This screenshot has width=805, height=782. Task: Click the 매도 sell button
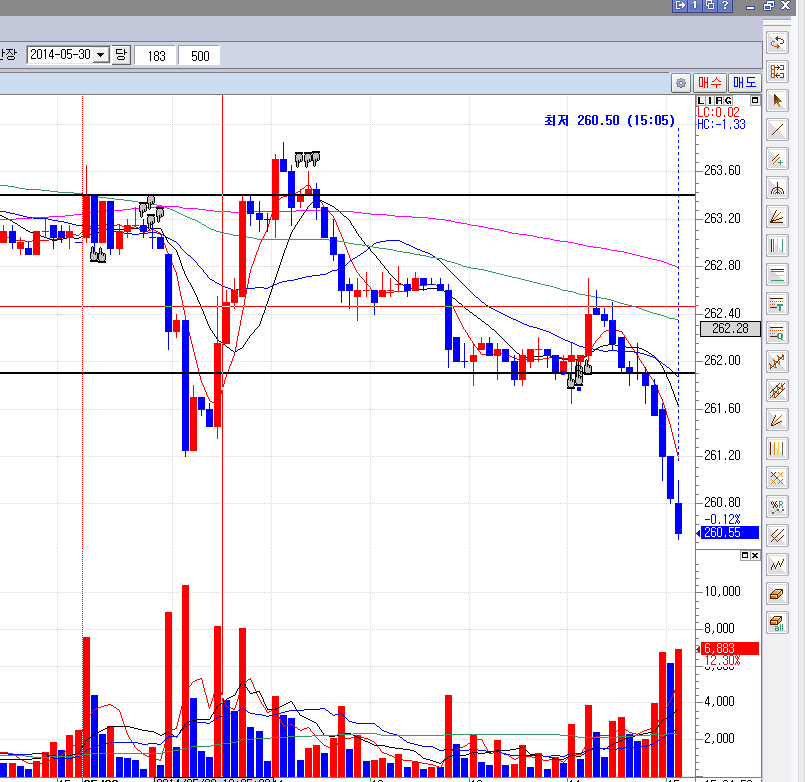(744, 83)
